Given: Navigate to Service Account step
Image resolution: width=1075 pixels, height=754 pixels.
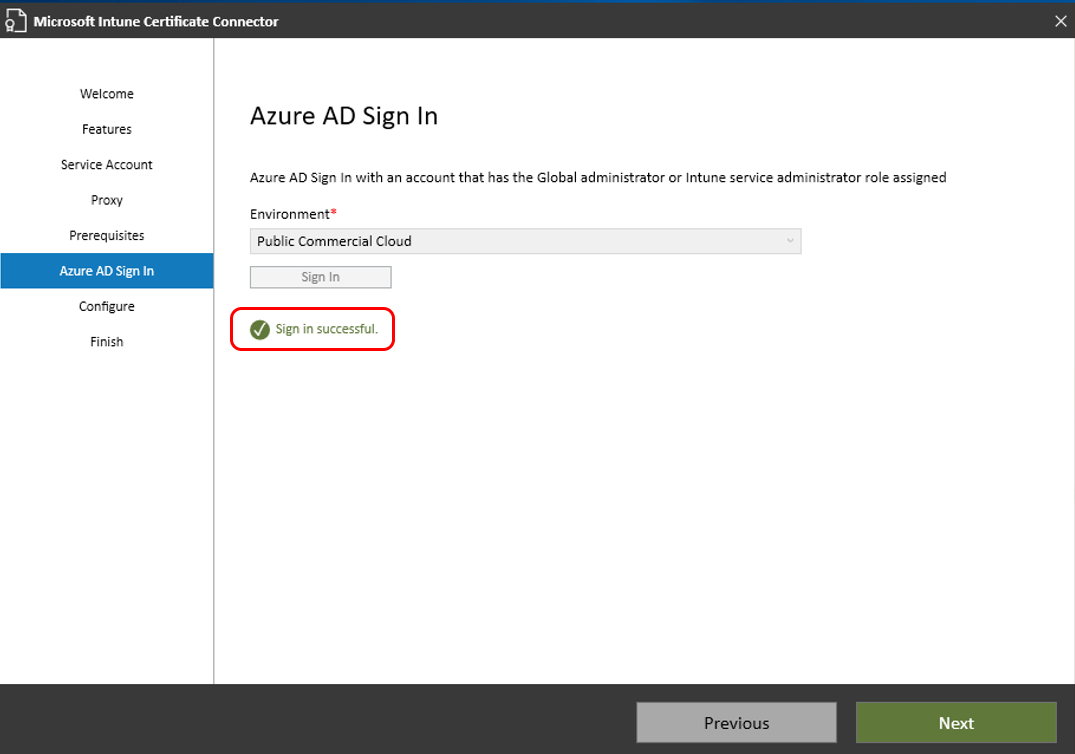Looking at the screenshot, I should click(106, 164).
